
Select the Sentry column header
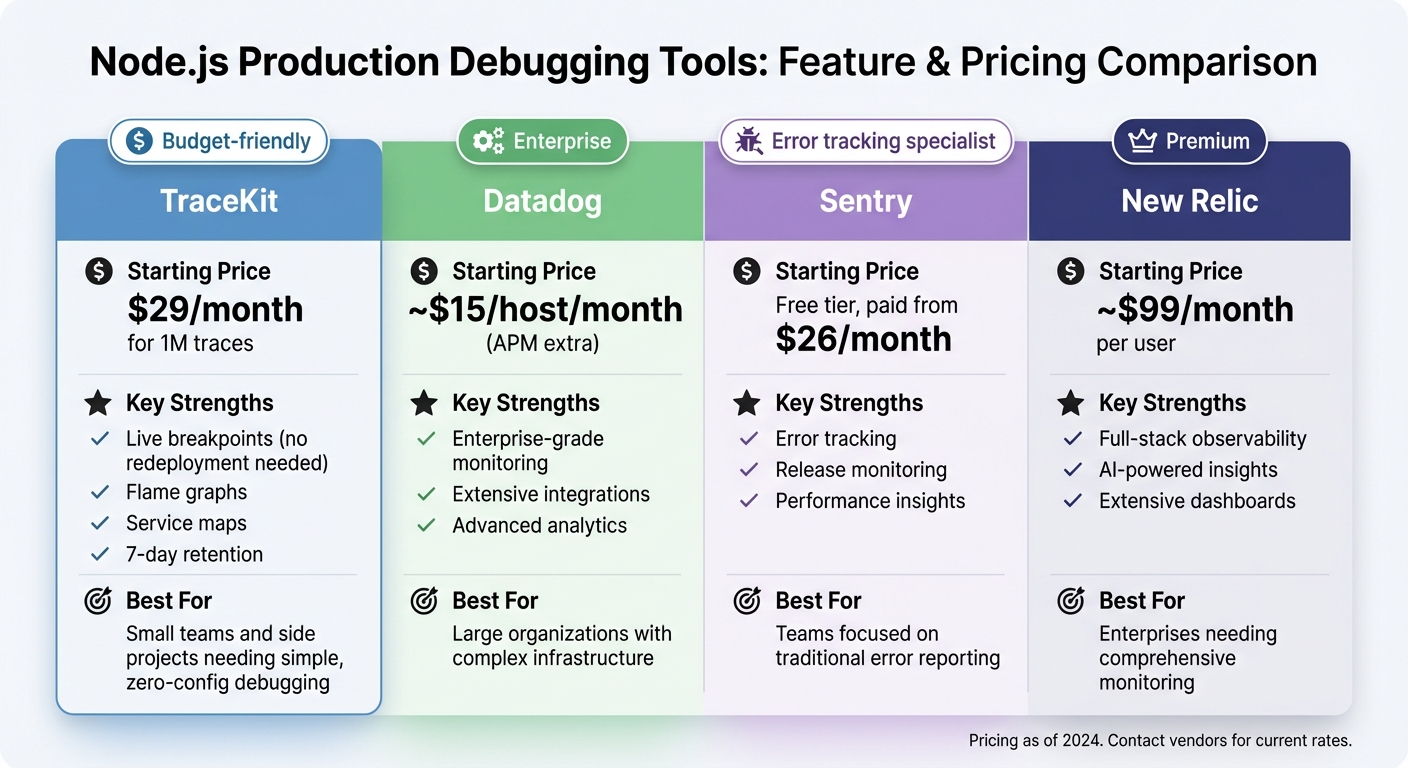[x=866, y=201]
